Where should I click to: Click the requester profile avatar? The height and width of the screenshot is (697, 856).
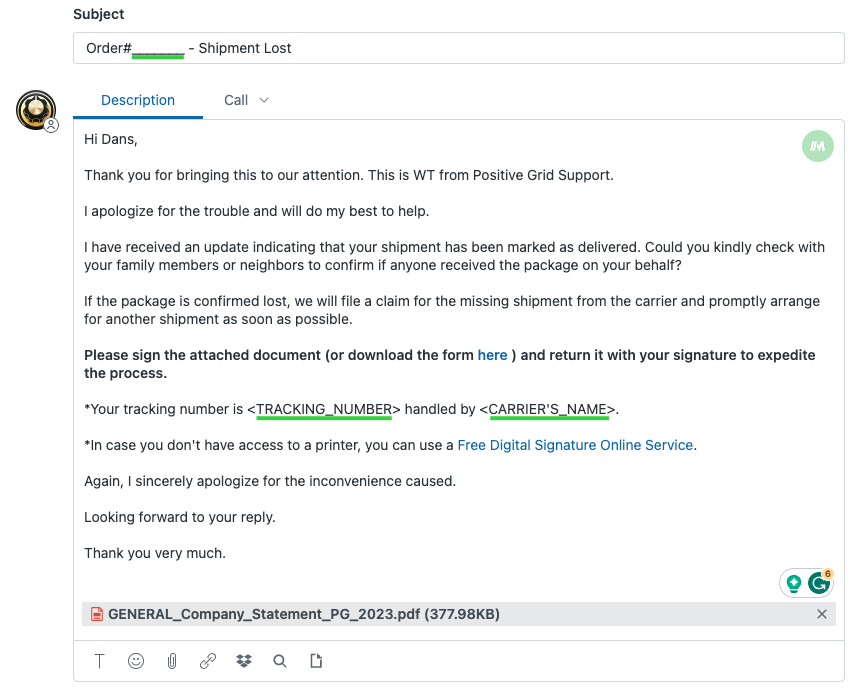pos(36,110)
